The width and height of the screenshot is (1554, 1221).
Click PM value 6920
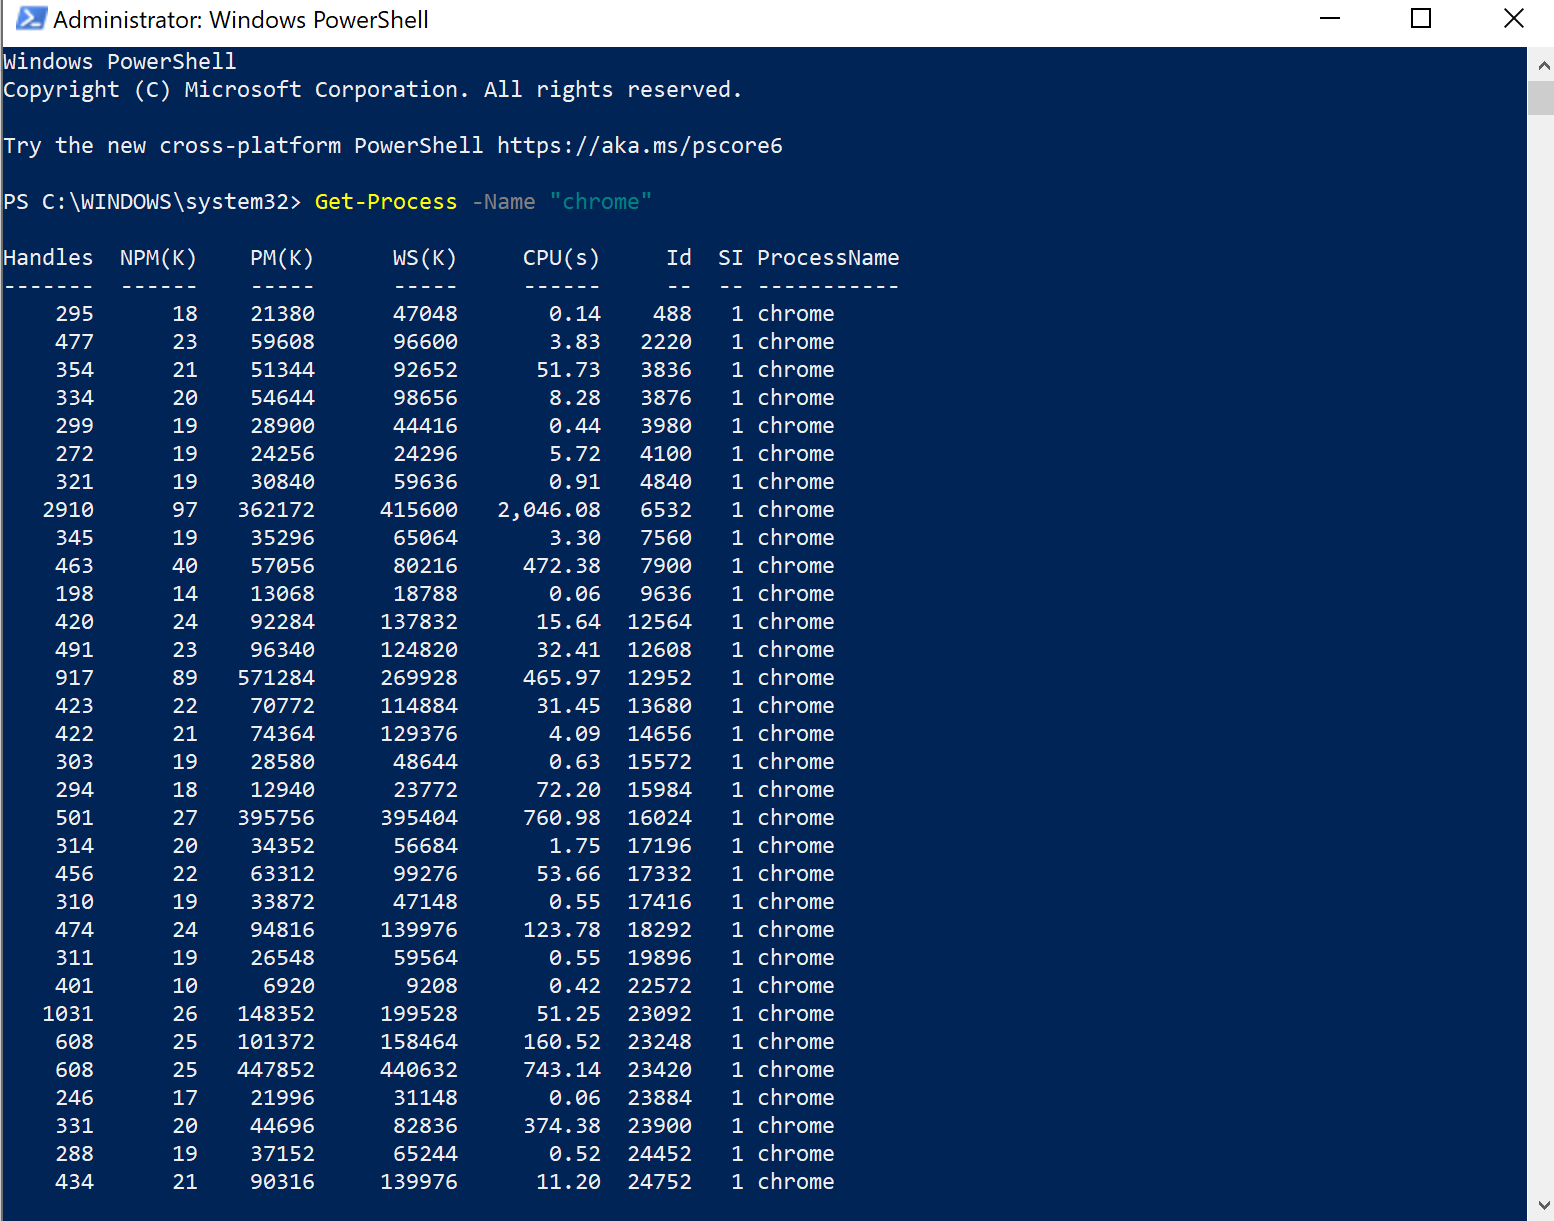pyautogui.click(x=289, y=986)
